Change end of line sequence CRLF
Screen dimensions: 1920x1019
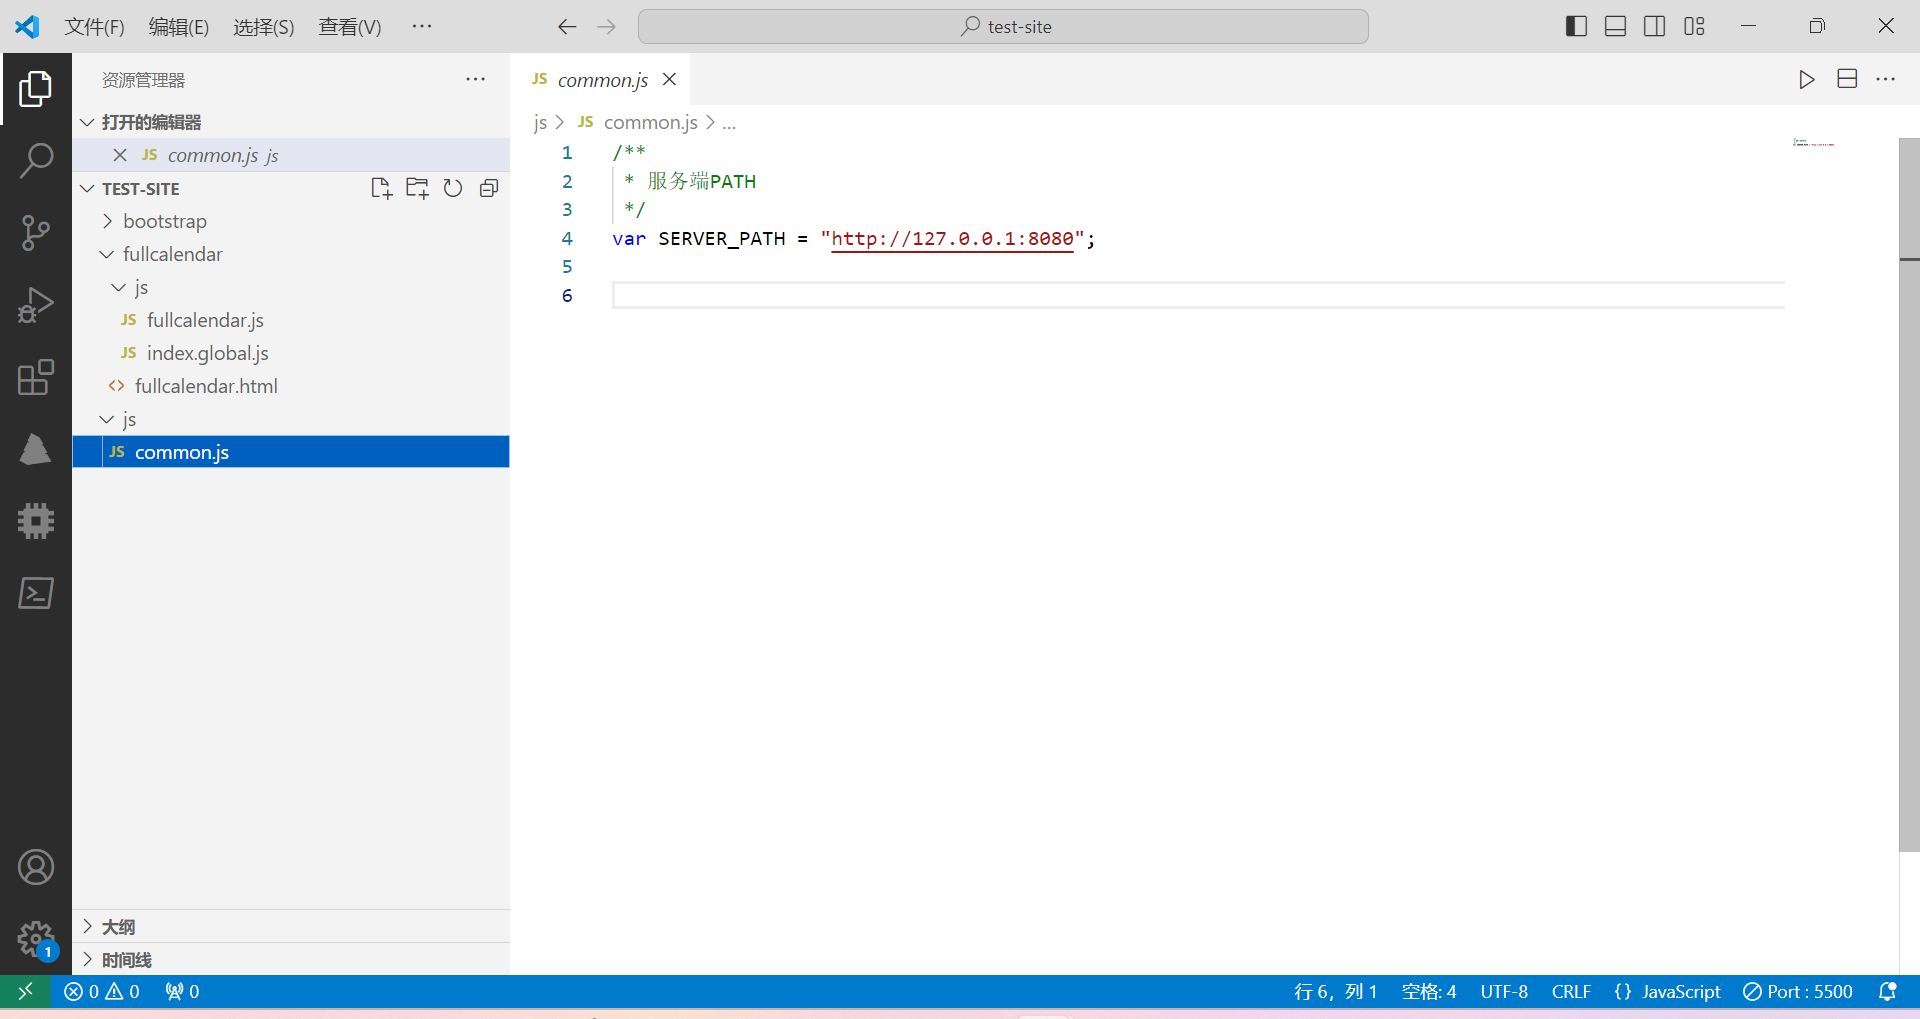point(1571,991)
